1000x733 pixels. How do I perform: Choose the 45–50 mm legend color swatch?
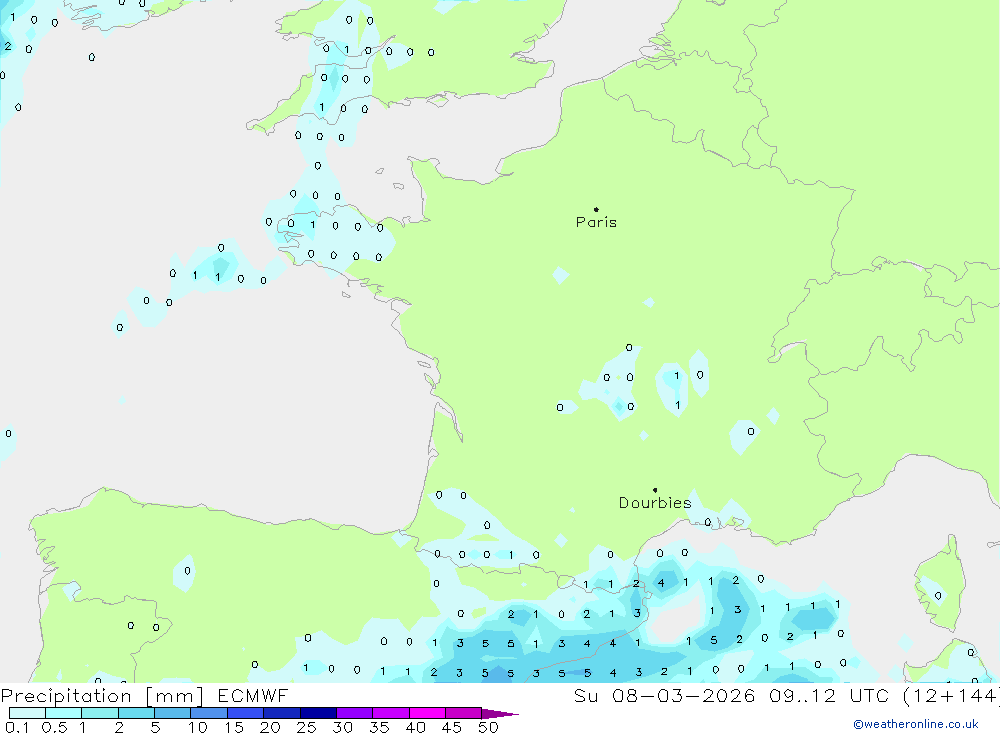click(464, 713)
